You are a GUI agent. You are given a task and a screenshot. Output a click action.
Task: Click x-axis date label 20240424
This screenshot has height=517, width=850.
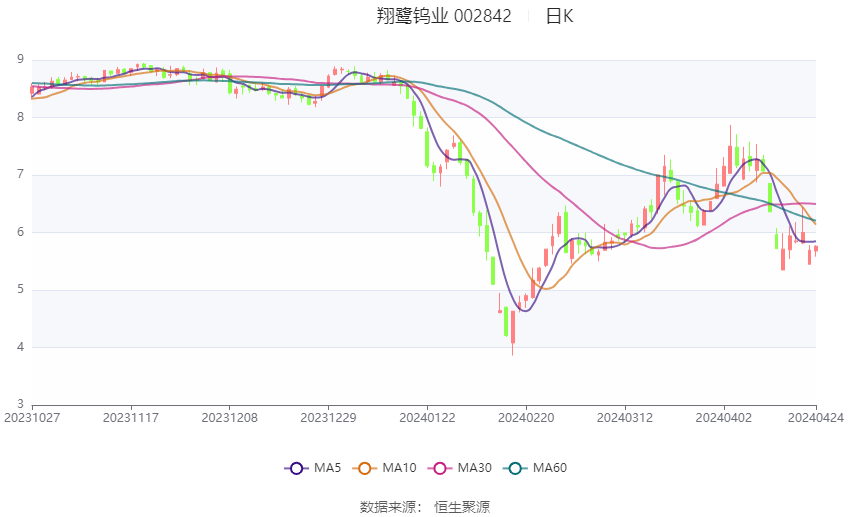click(x=816, y=418)
